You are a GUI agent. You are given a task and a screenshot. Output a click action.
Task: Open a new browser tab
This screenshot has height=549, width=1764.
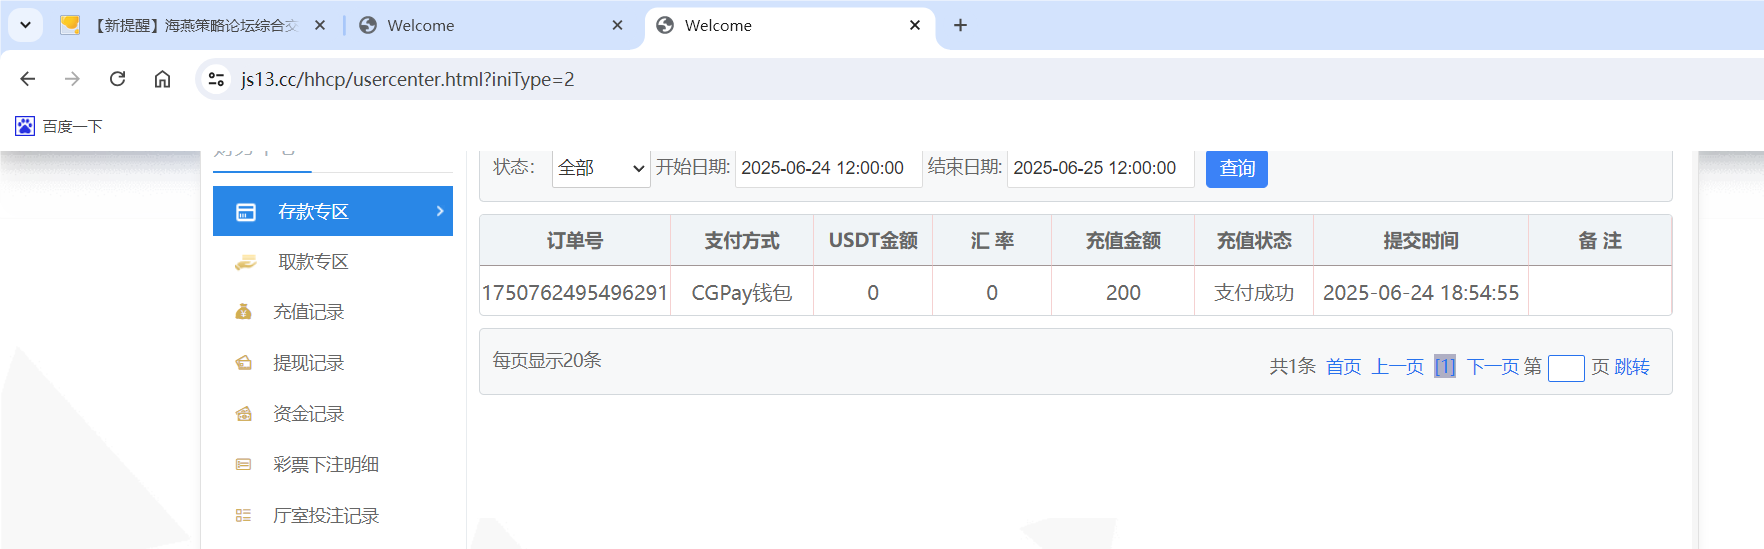click(960, 25)
